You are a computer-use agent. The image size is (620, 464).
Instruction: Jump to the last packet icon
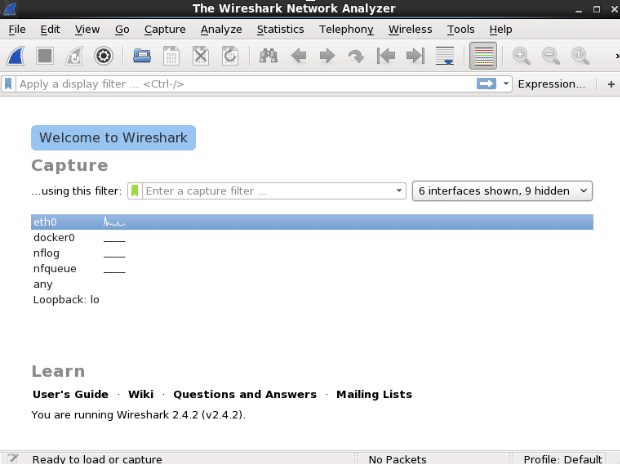pos(415,56)
